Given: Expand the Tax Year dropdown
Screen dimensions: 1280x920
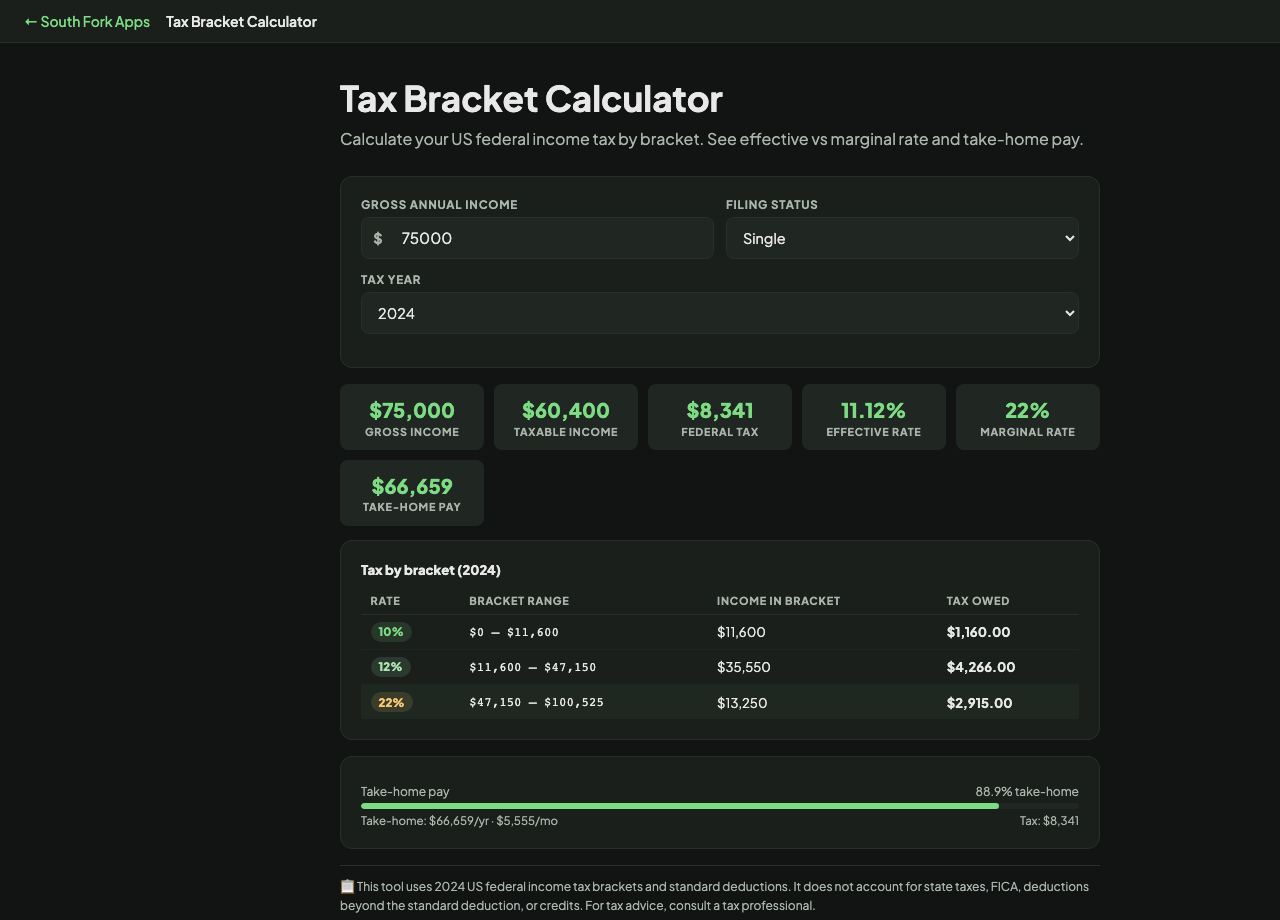Looking at the screenshot, I should pos(720,313).
